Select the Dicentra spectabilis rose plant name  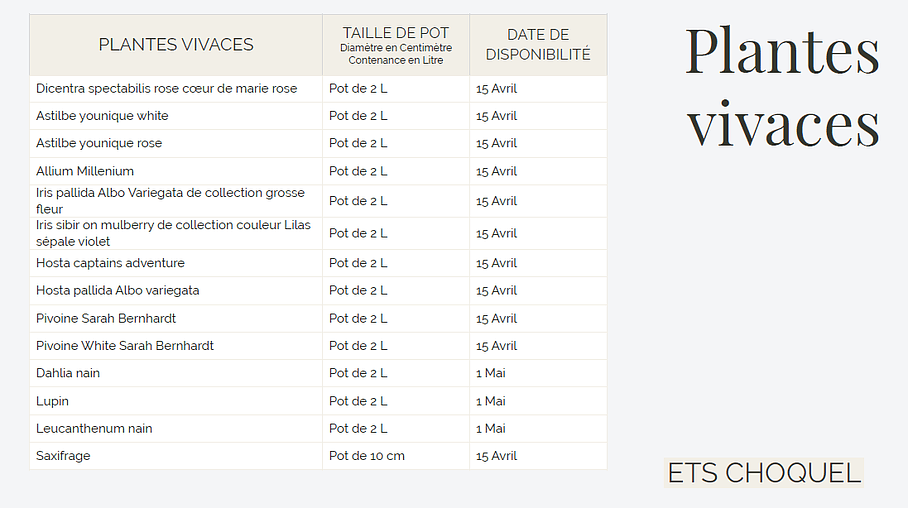pyautogui.click(x=166, y=89)
